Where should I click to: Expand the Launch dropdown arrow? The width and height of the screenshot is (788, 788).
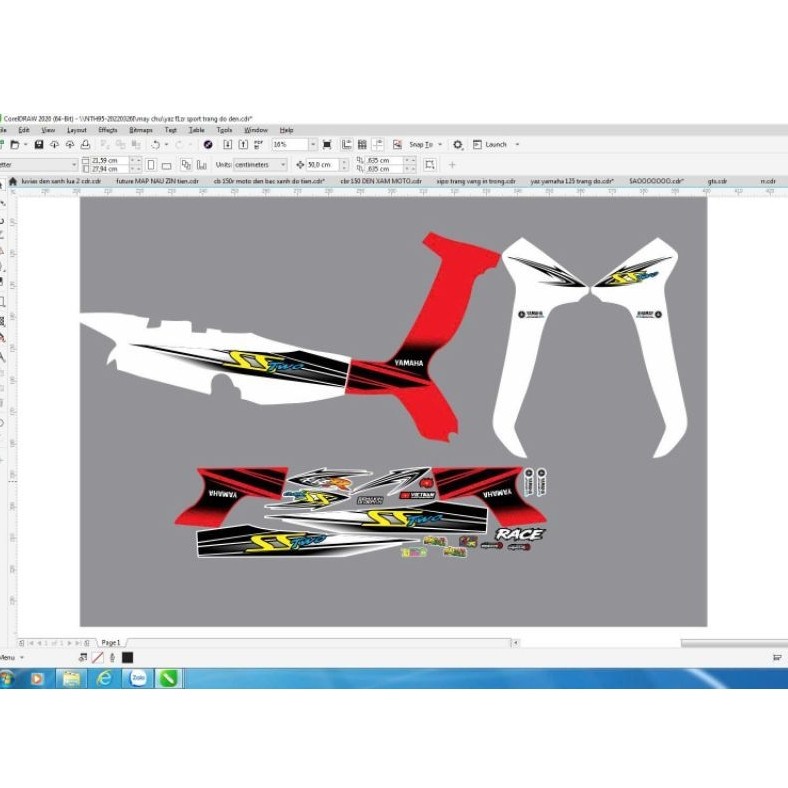pyautogui.click(x=517, y=145)
